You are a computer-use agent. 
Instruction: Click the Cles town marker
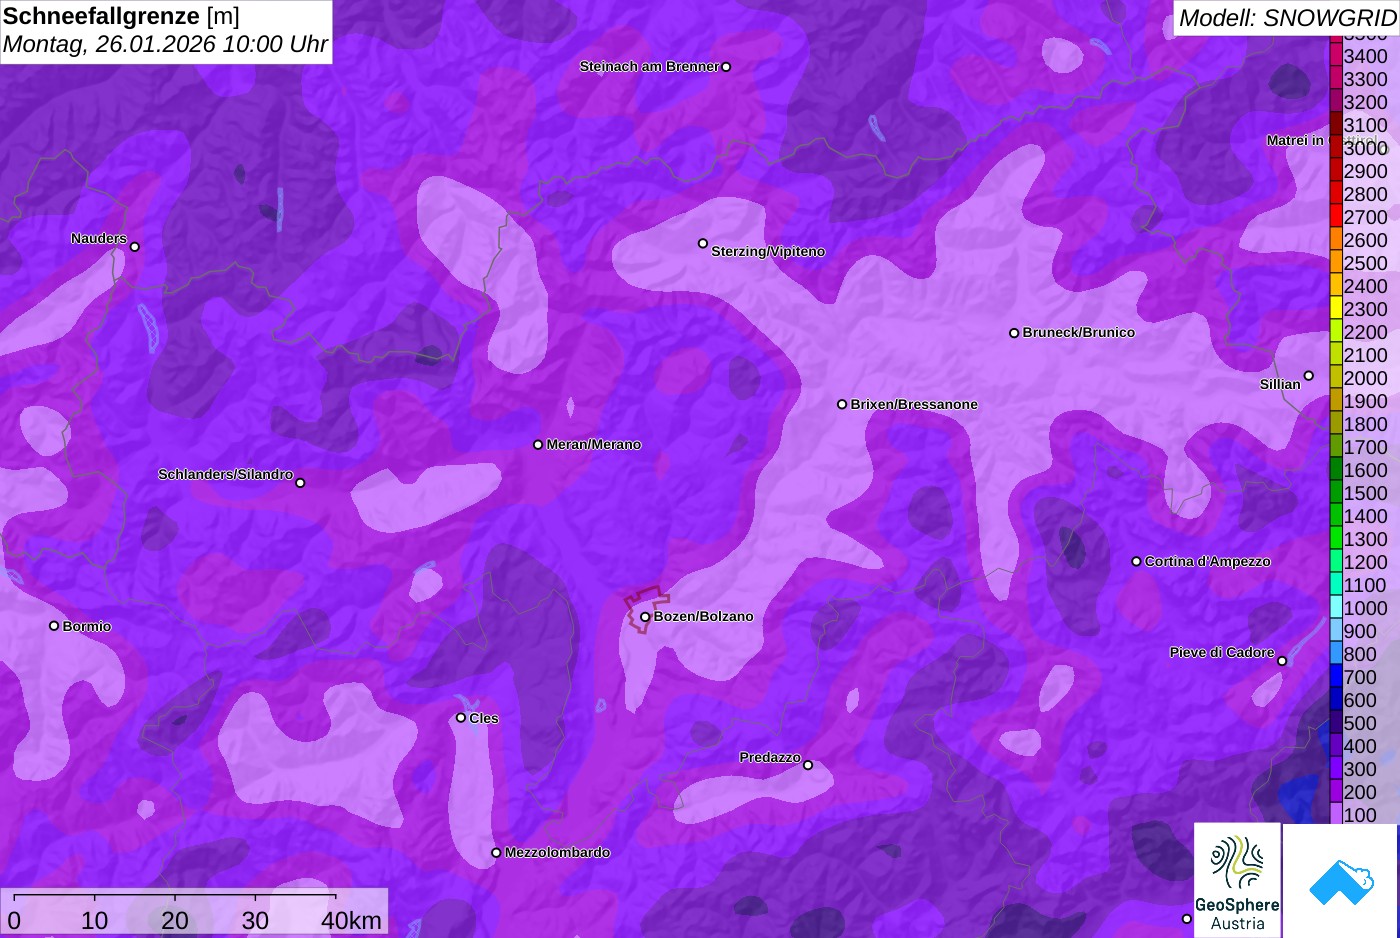(461, 718)
